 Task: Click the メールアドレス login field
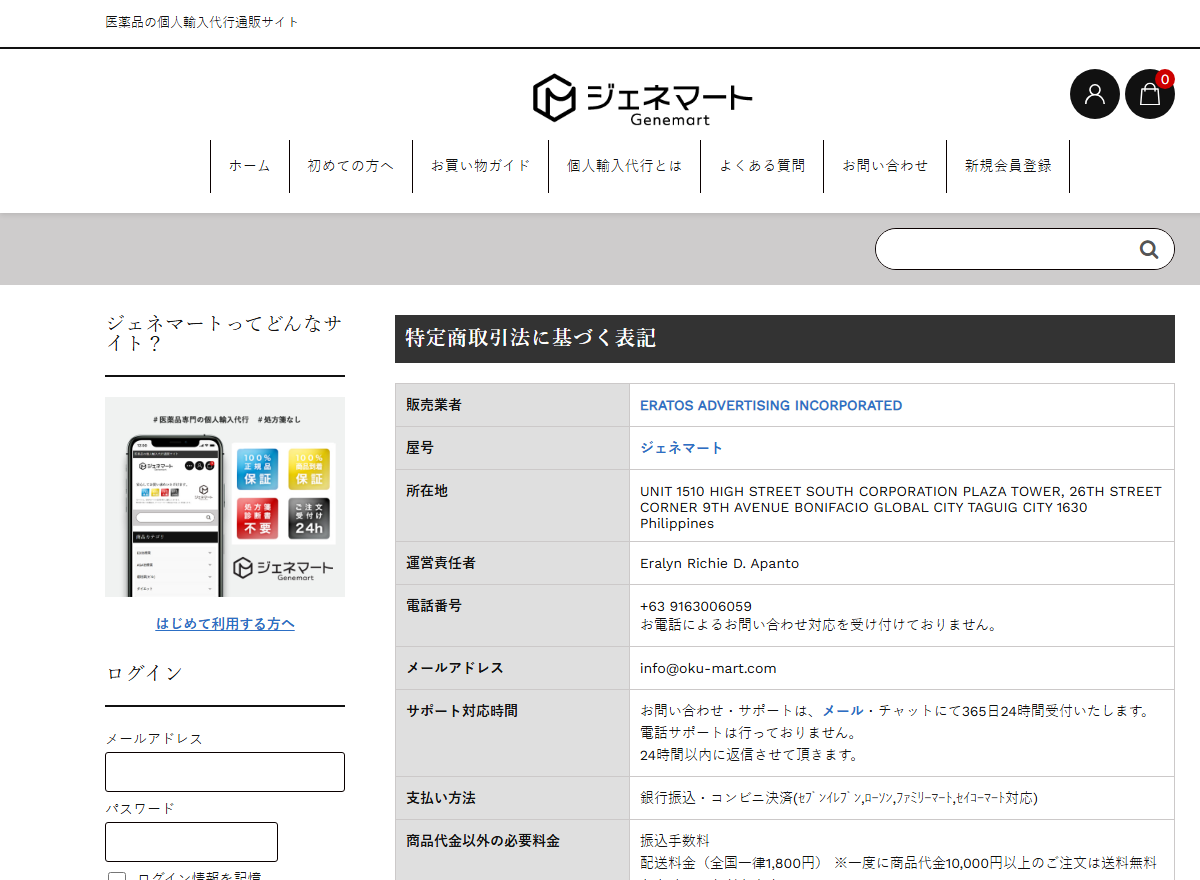click(x=225, y=772)
